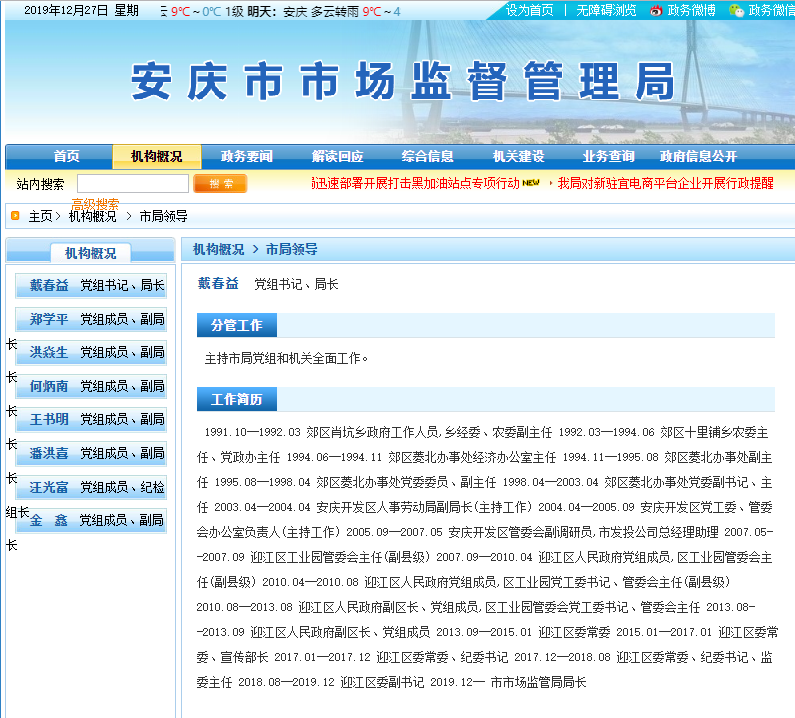Select leader 何炳南 in the sidebar
Image resolution: width=795 pixels, height=718 pixels.
tap(91, 386)
